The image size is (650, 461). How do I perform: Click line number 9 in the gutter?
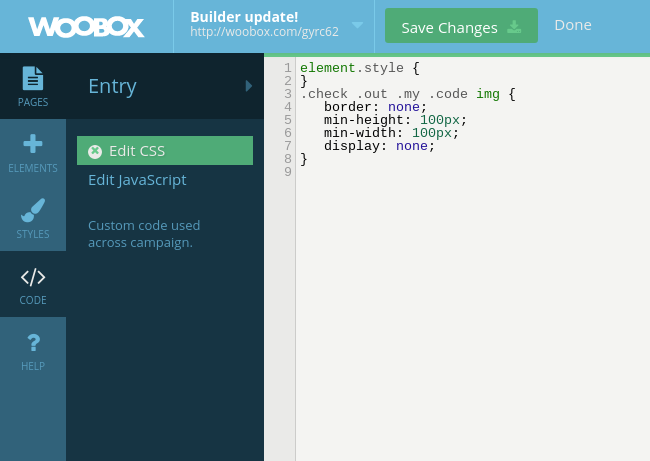[288, 172]
